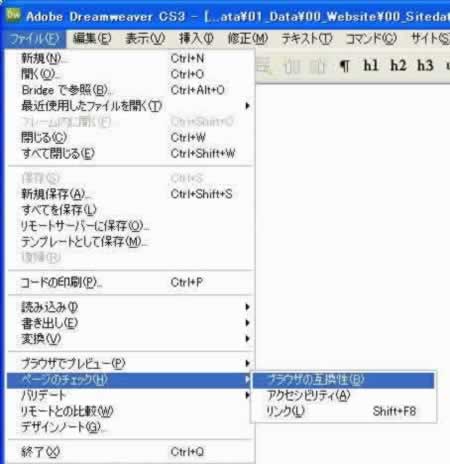Open the ファイル(F) menu
Image resolution: width=450 pixels, height=464 pixels.
click(x=34, y=39)
